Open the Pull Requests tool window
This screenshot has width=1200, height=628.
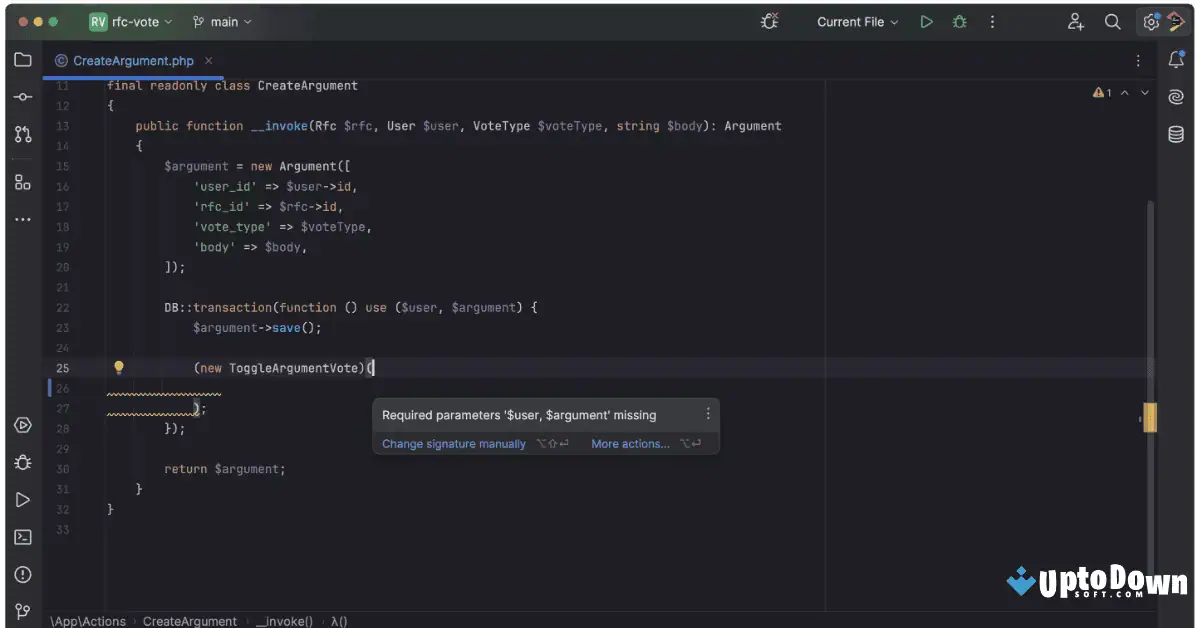point(23,134)
